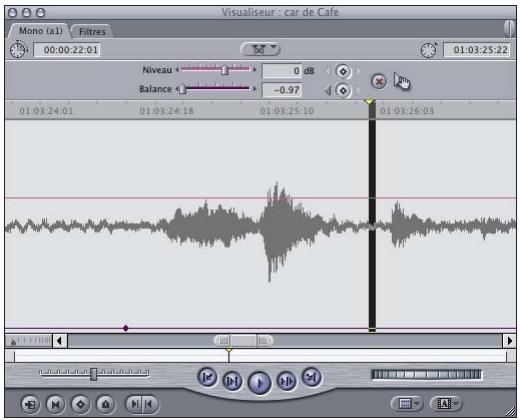520x420 pixels.
Task: Switch to the Mono (a1) tab
Action: pyautogui.click(x=40, y=31)
